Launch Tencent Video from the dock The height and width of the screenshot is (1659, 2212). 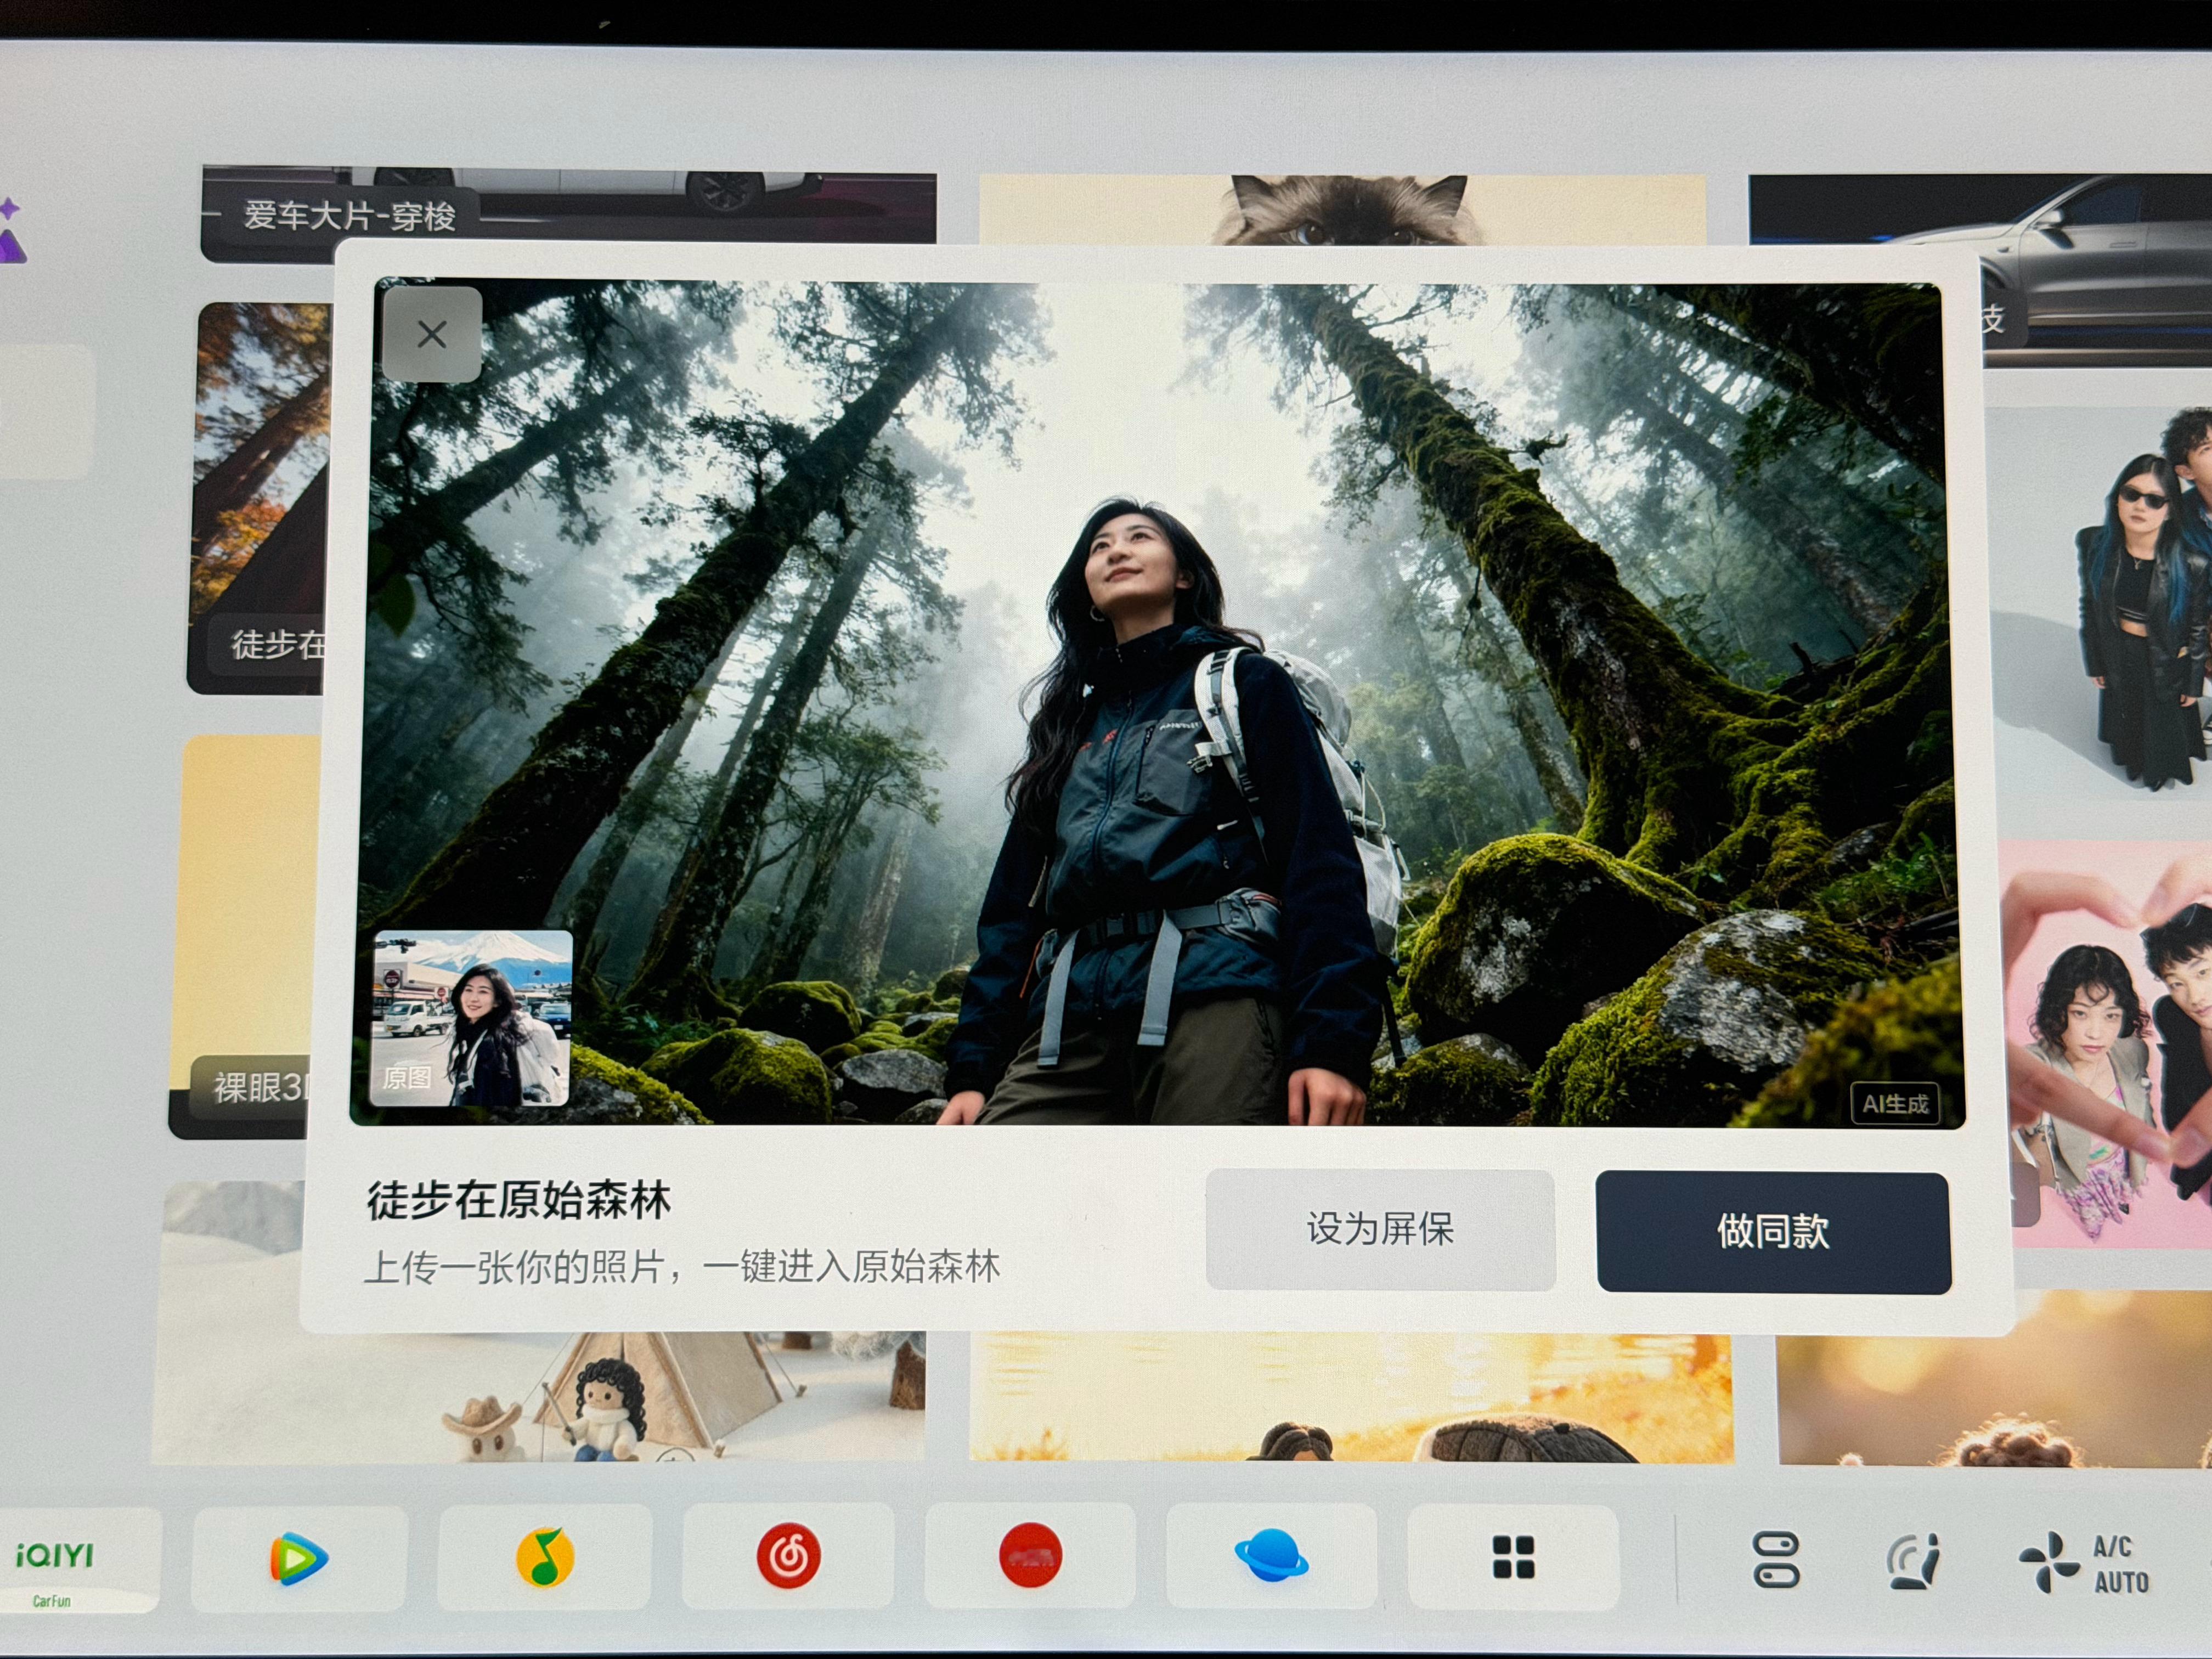(x=299, y=1558)
